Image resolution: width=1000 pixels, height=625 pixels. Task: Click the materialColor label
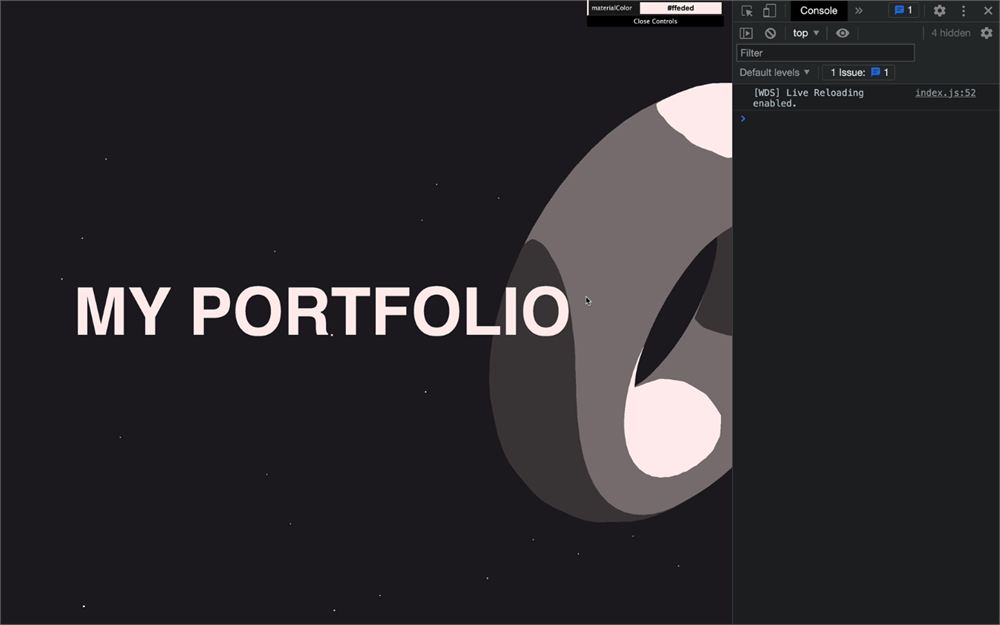pyautogui.click(x=612, y=8)
